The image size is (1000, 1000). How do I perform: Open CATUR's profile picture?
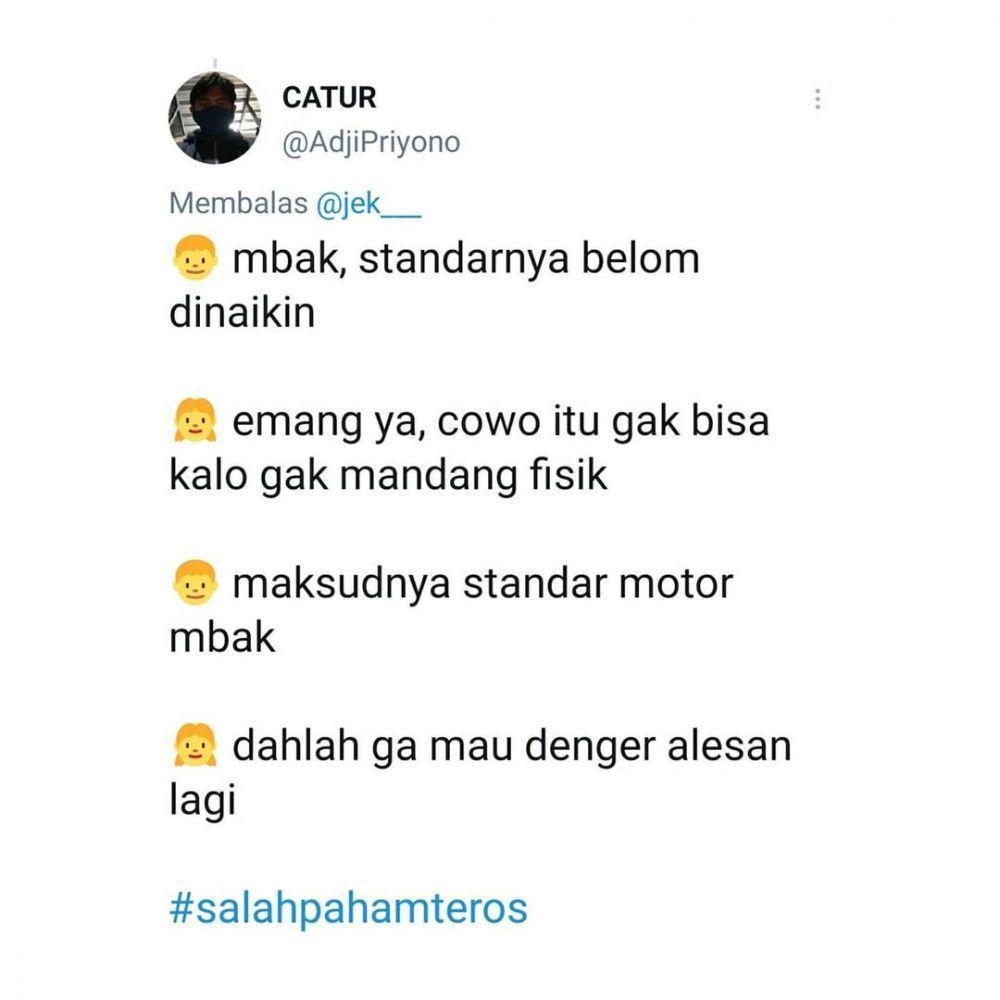click(215, 117)
